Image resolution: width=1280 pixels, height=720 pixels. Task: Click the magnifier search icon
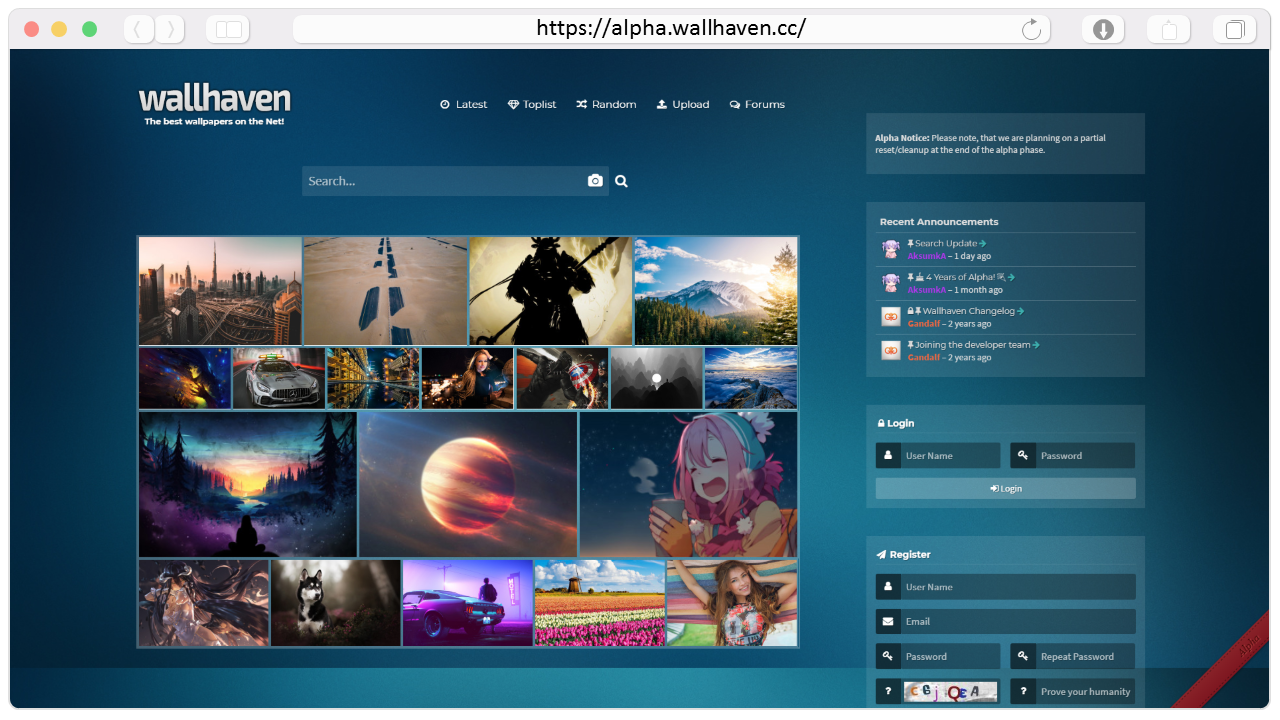point(621,181)
